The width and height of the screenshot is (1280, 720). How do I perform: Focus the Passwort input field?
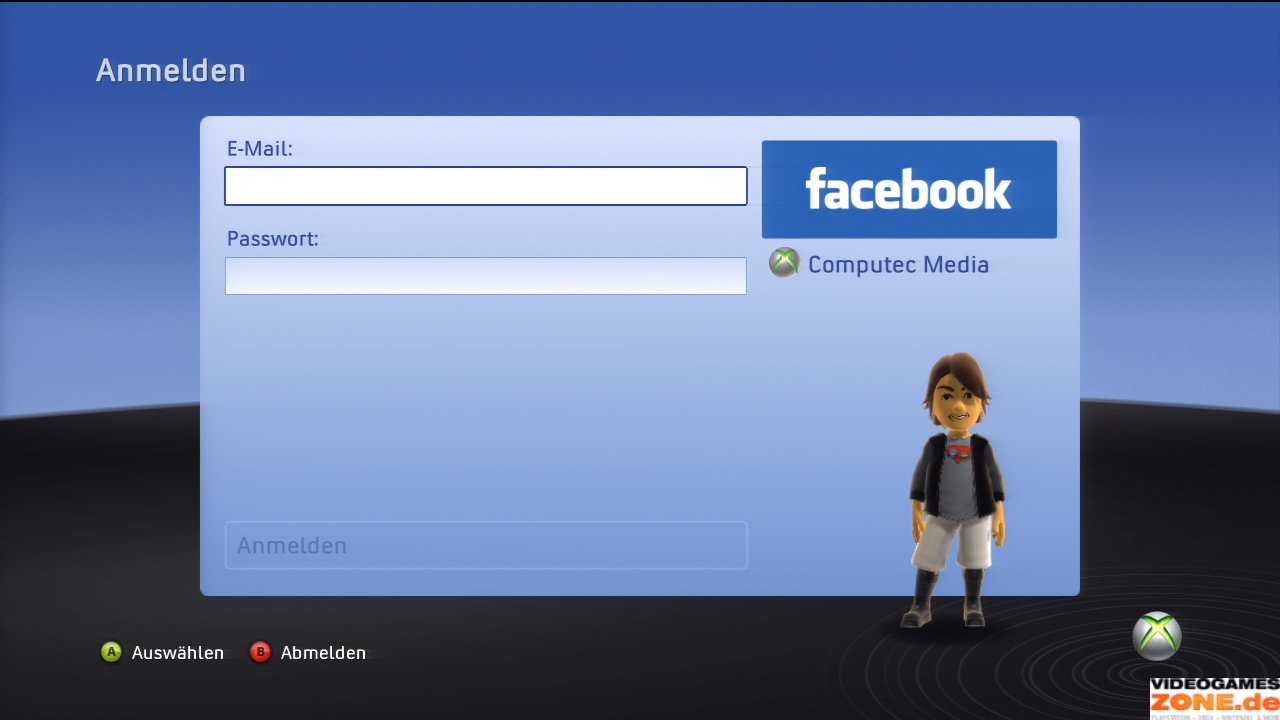pos(485,276)
